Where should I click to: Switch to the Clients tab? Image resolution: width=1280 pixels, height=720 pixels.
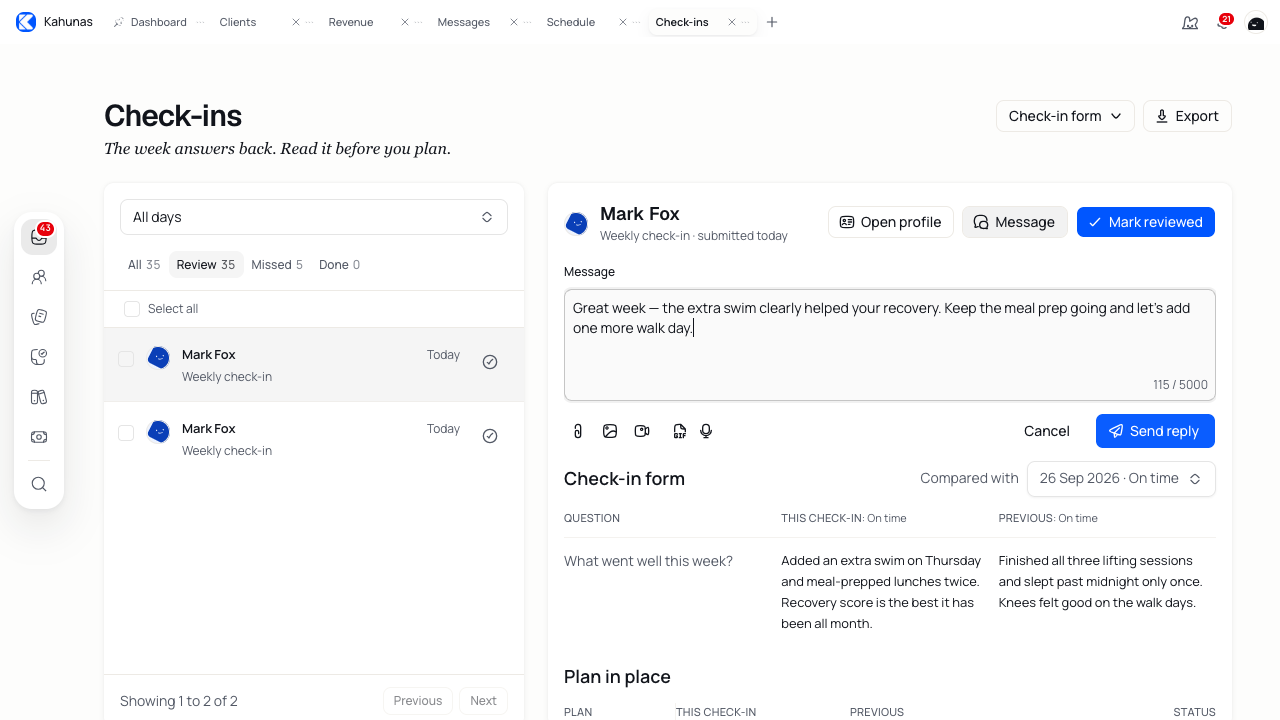238,22
